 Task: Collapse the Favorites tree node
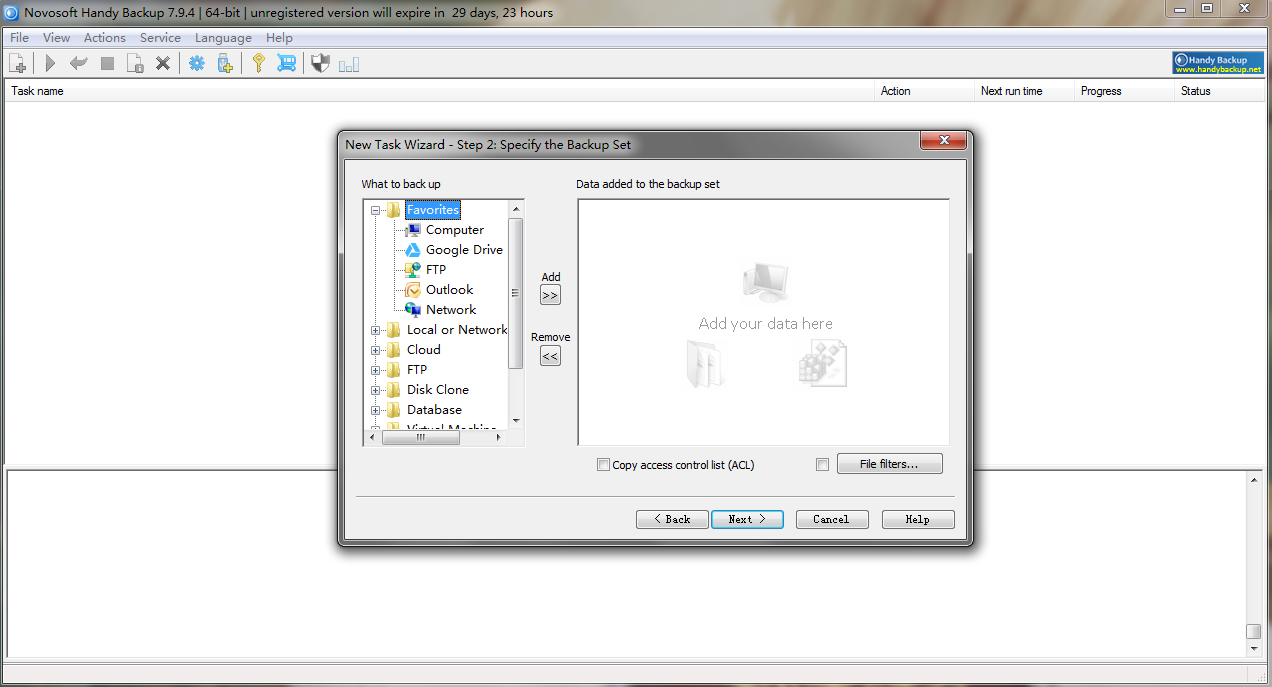point(376,210)
